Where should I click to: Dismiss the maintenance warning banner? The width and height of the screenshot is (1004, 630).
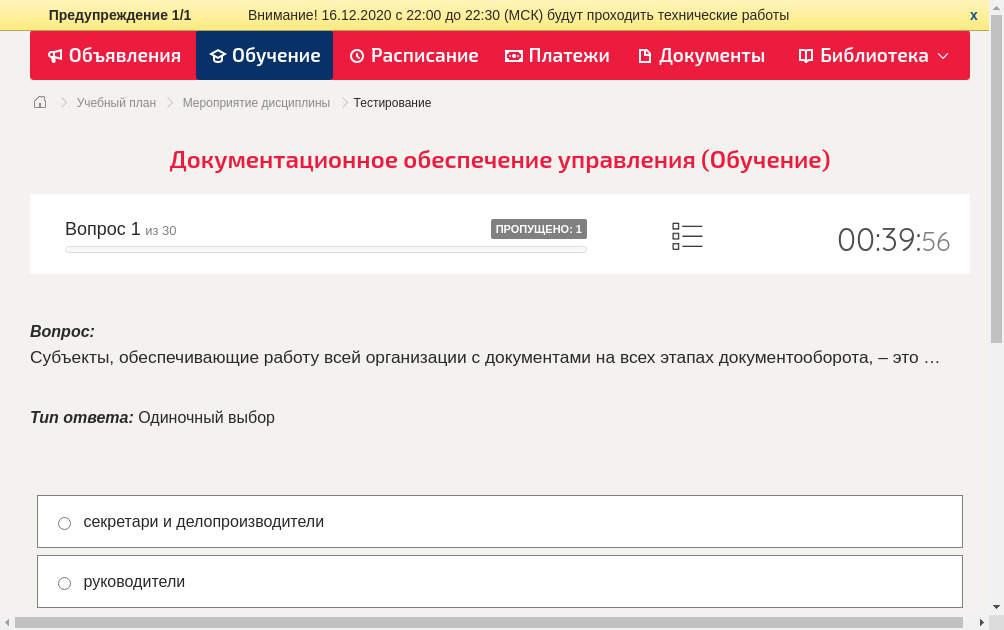coord(973,15)
